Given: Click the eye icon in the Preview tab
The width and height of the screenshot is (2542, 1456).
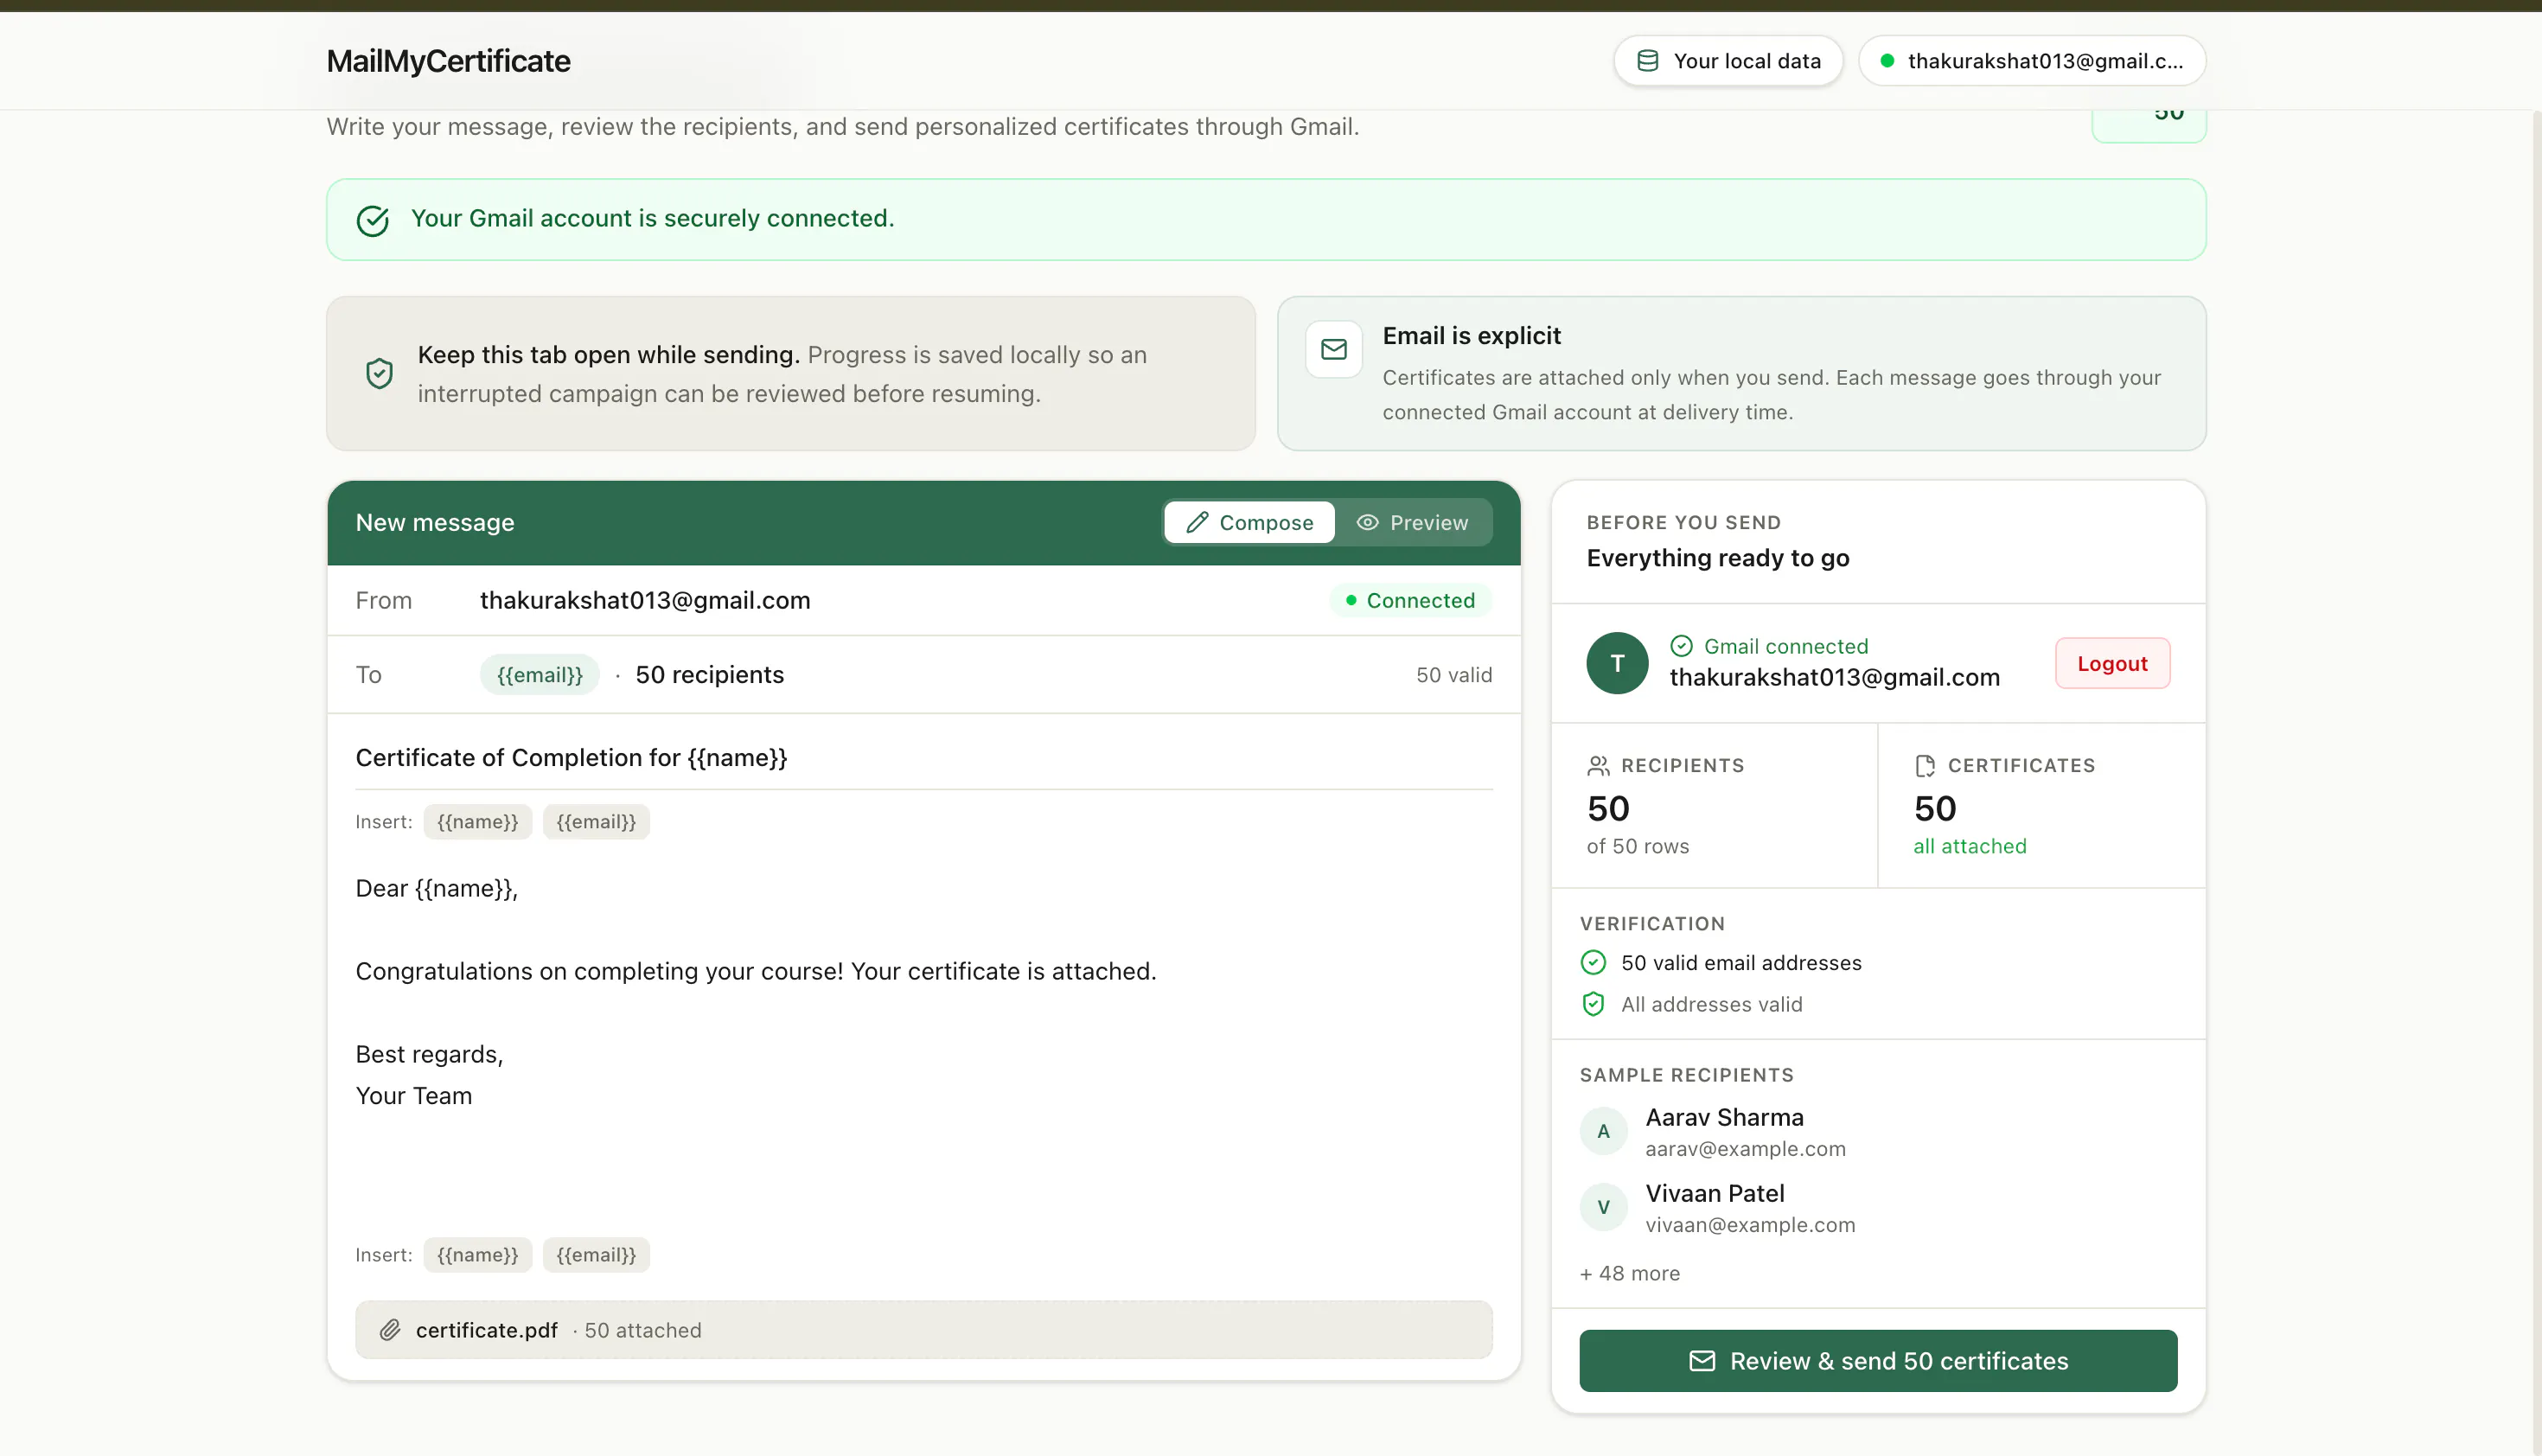Looking at the screenshot, I should point(1367,522).
